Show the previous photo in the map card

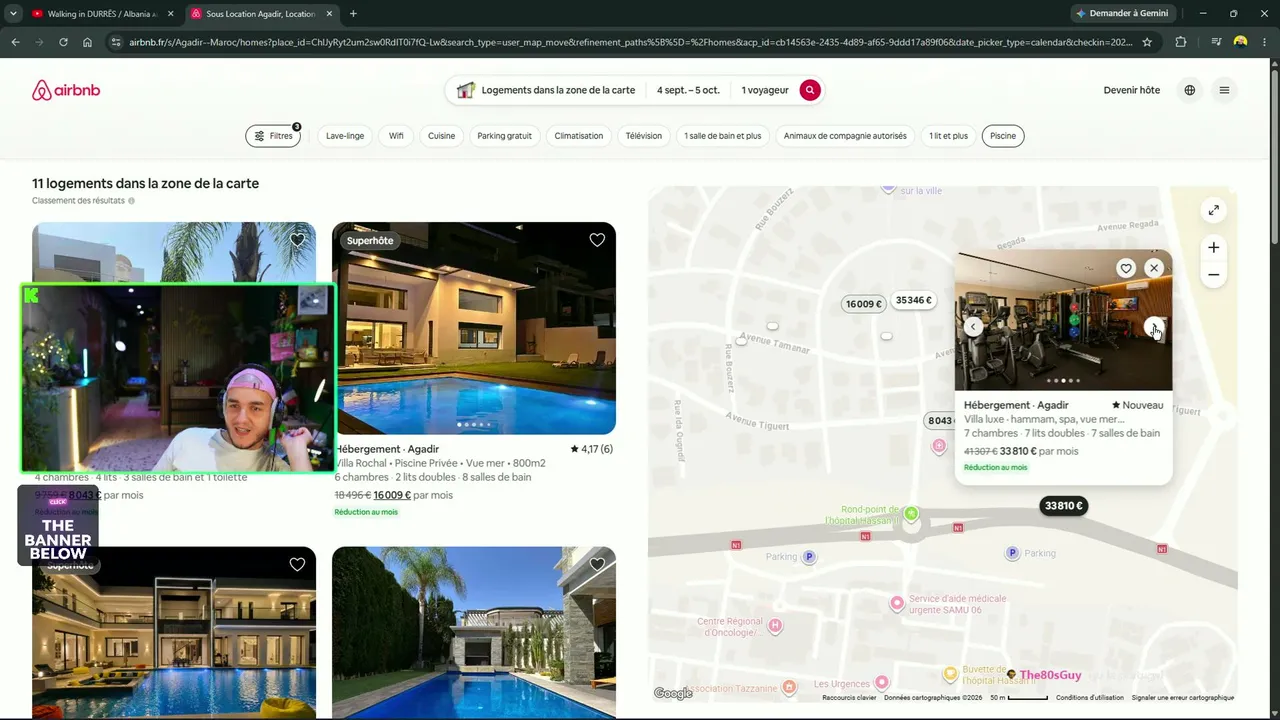(x=973, y=327)
